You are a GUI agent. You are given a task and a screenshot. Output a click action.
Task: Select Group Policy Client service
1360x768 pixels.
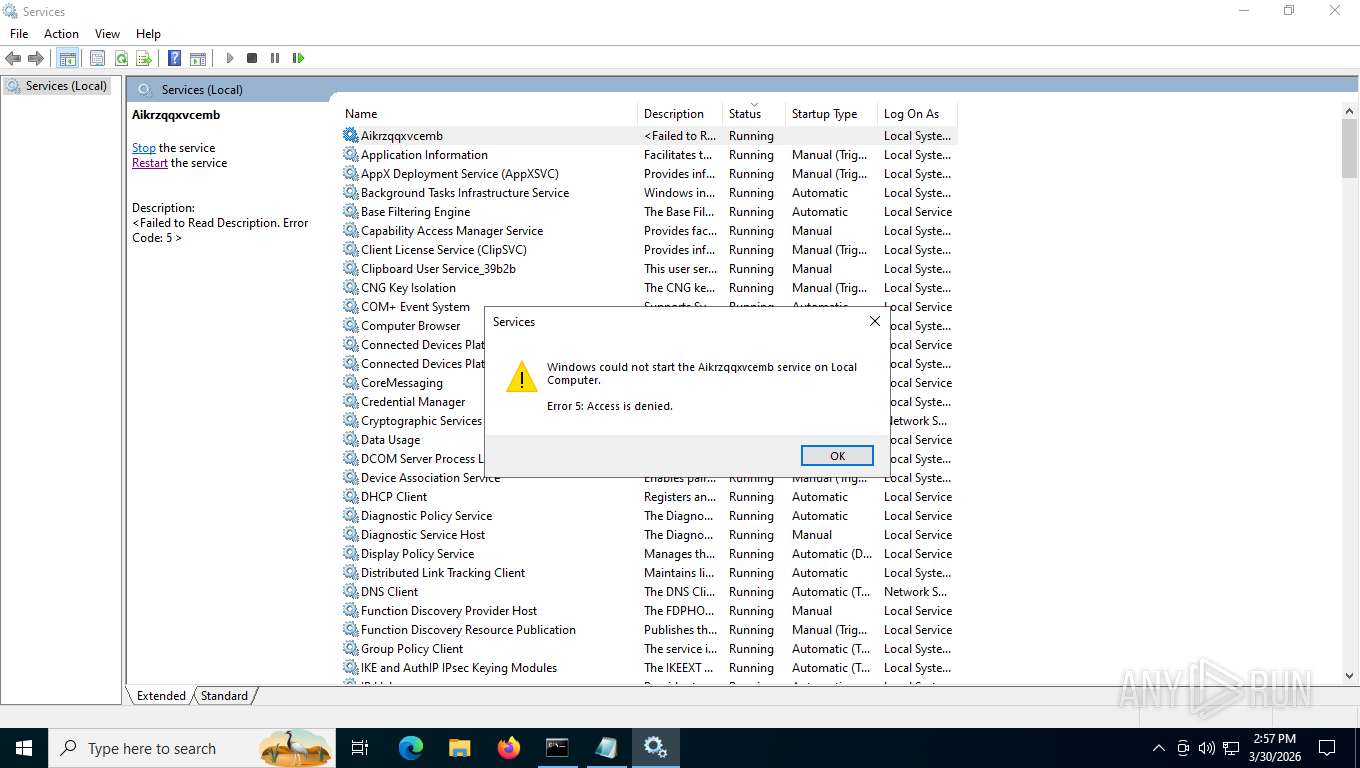649,649
